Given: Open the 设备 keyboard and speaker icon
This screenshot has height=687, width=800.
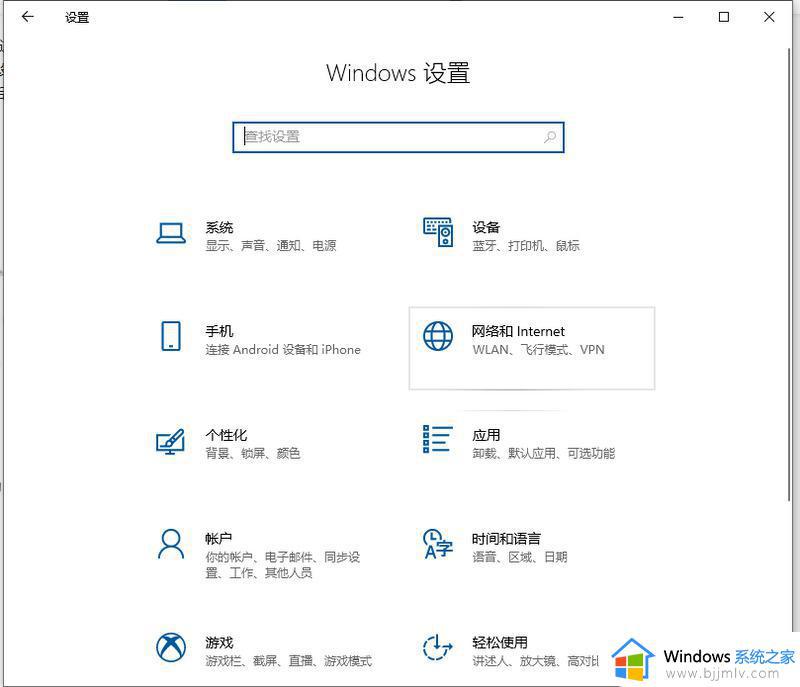Looking at the screenshot, I should [438, 233].
